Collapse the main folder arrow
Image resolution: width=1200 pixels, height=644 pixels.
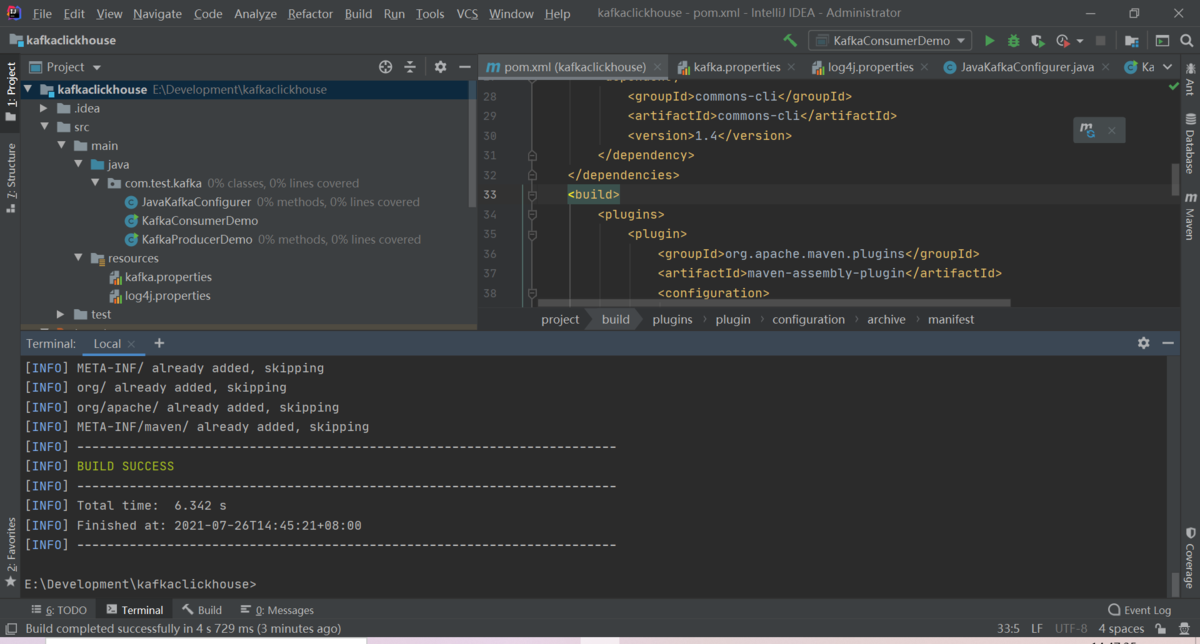[61, 146]
